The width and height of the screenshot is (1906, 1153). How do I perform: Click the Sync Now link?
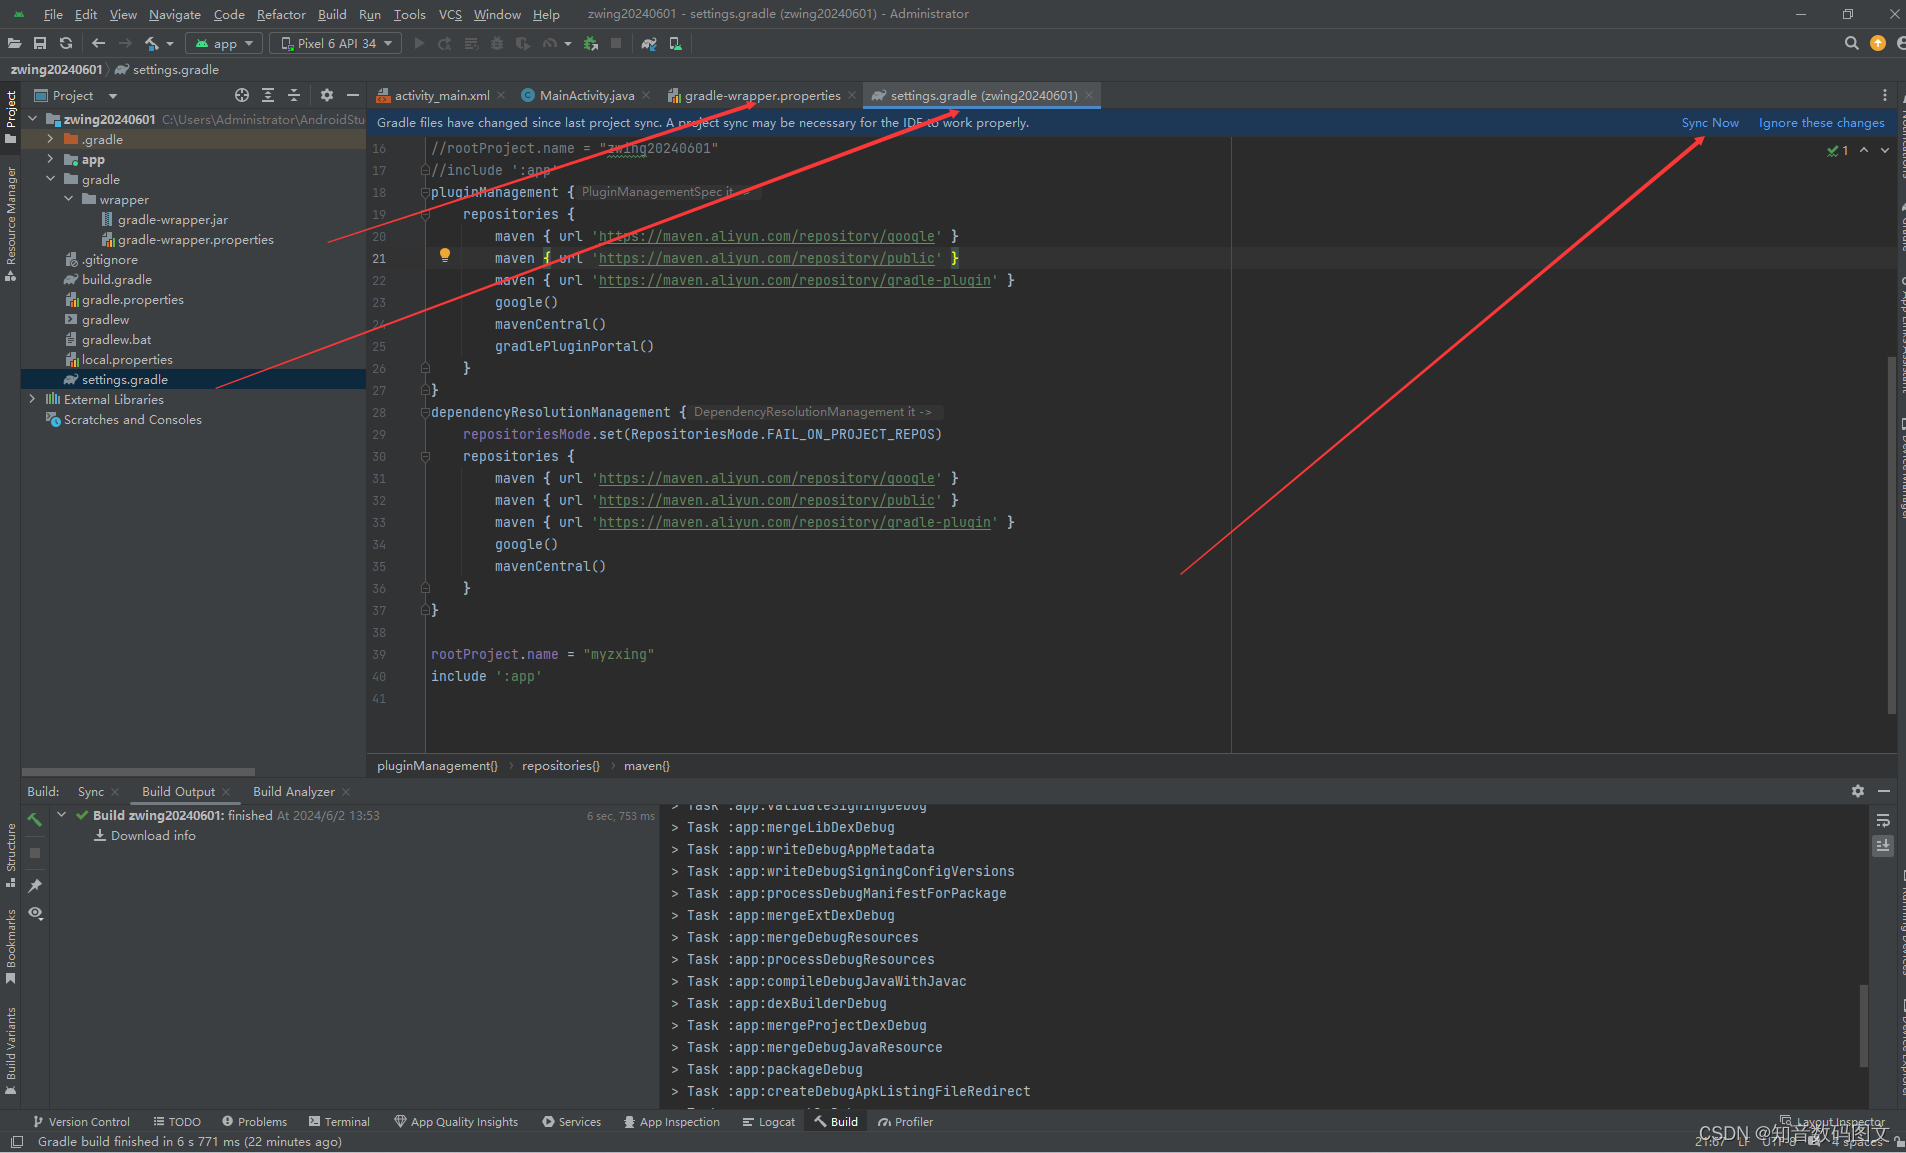click(x=1709, y=122)
